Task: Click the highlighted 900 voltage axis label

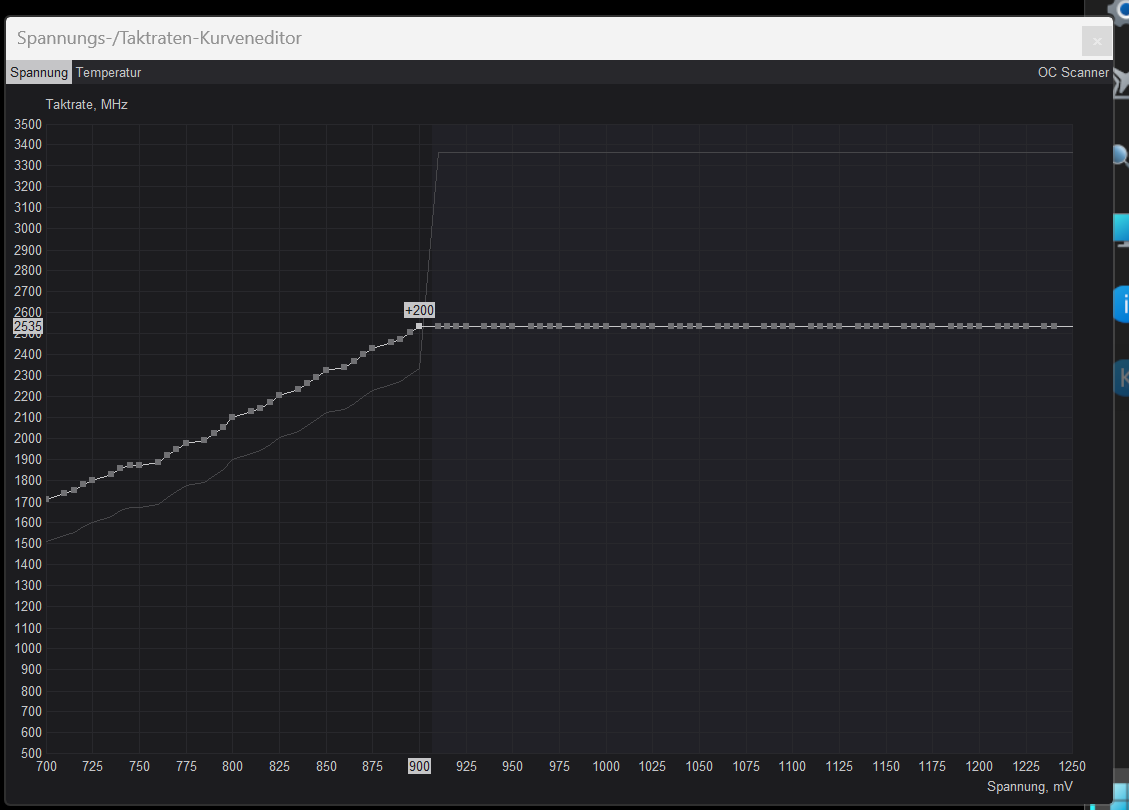Action: pyautogui.click(x=419, y=767)
